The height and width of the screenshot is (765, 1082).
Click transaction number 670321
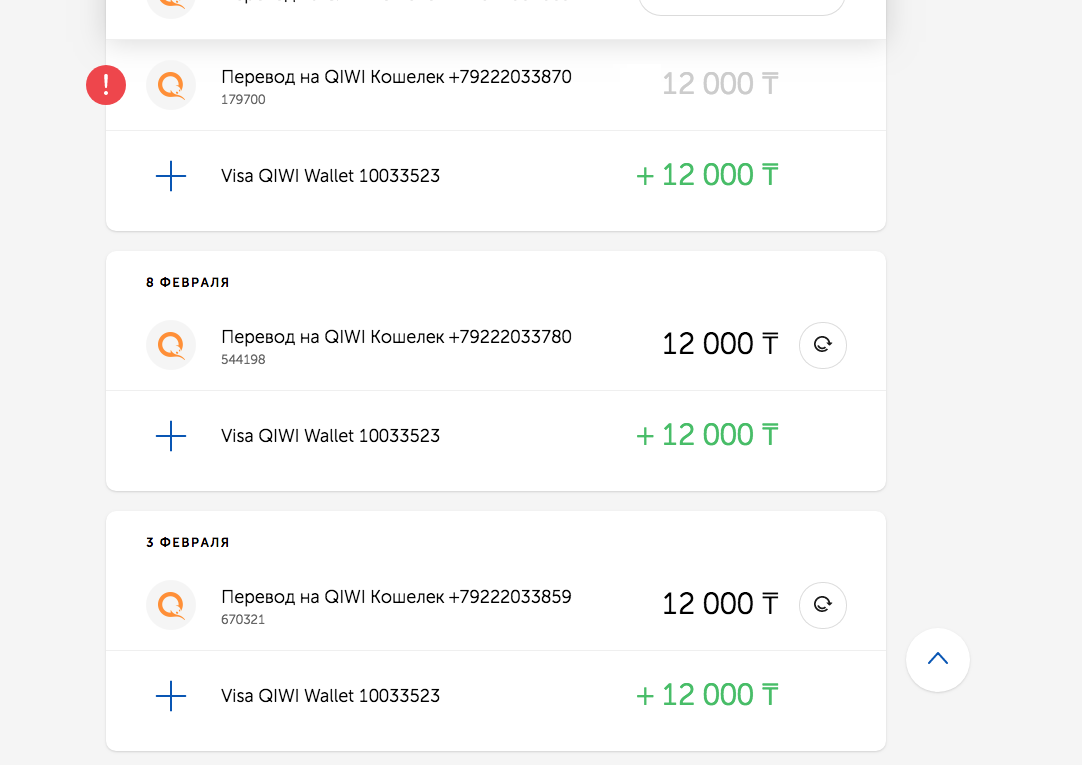(243, 619)
